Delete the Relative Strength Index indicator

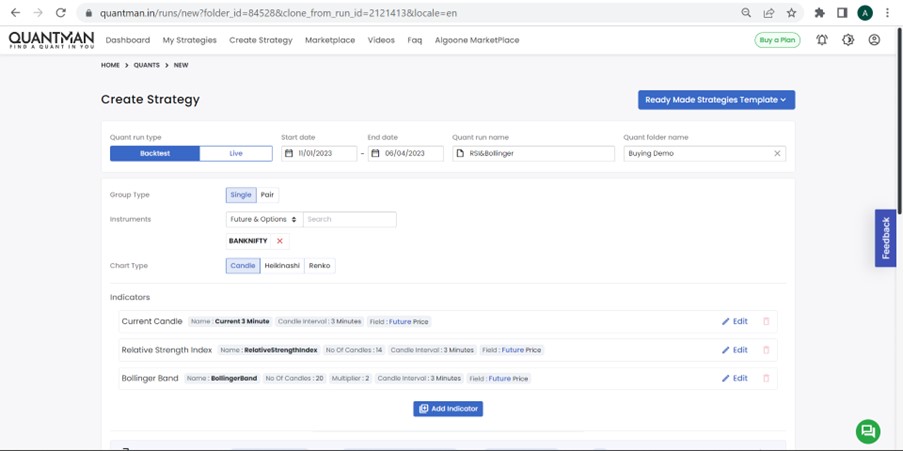[766, 350]
